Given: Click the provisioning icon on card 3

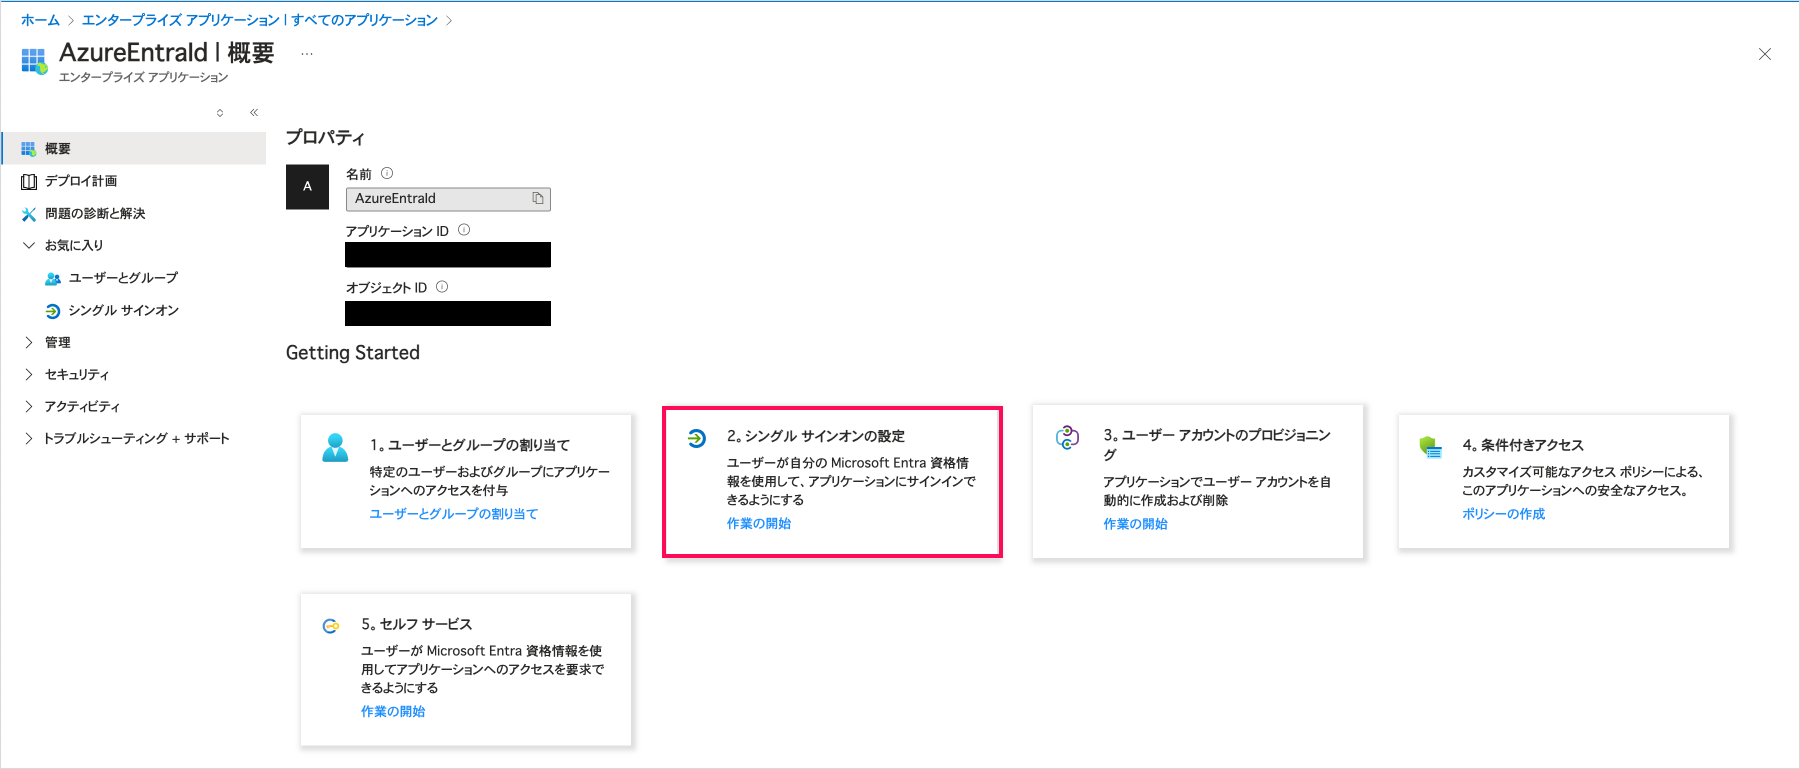Looking at the screenshot, I should click(1068, 437).
